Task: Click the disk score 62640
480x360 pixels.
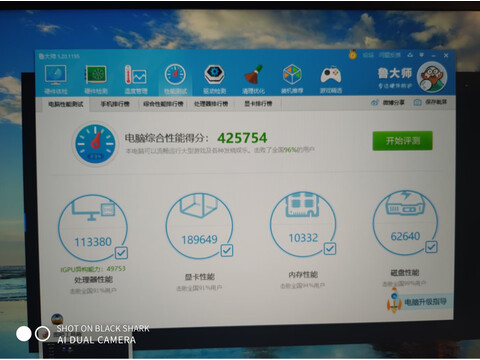Action: point(405,236)
